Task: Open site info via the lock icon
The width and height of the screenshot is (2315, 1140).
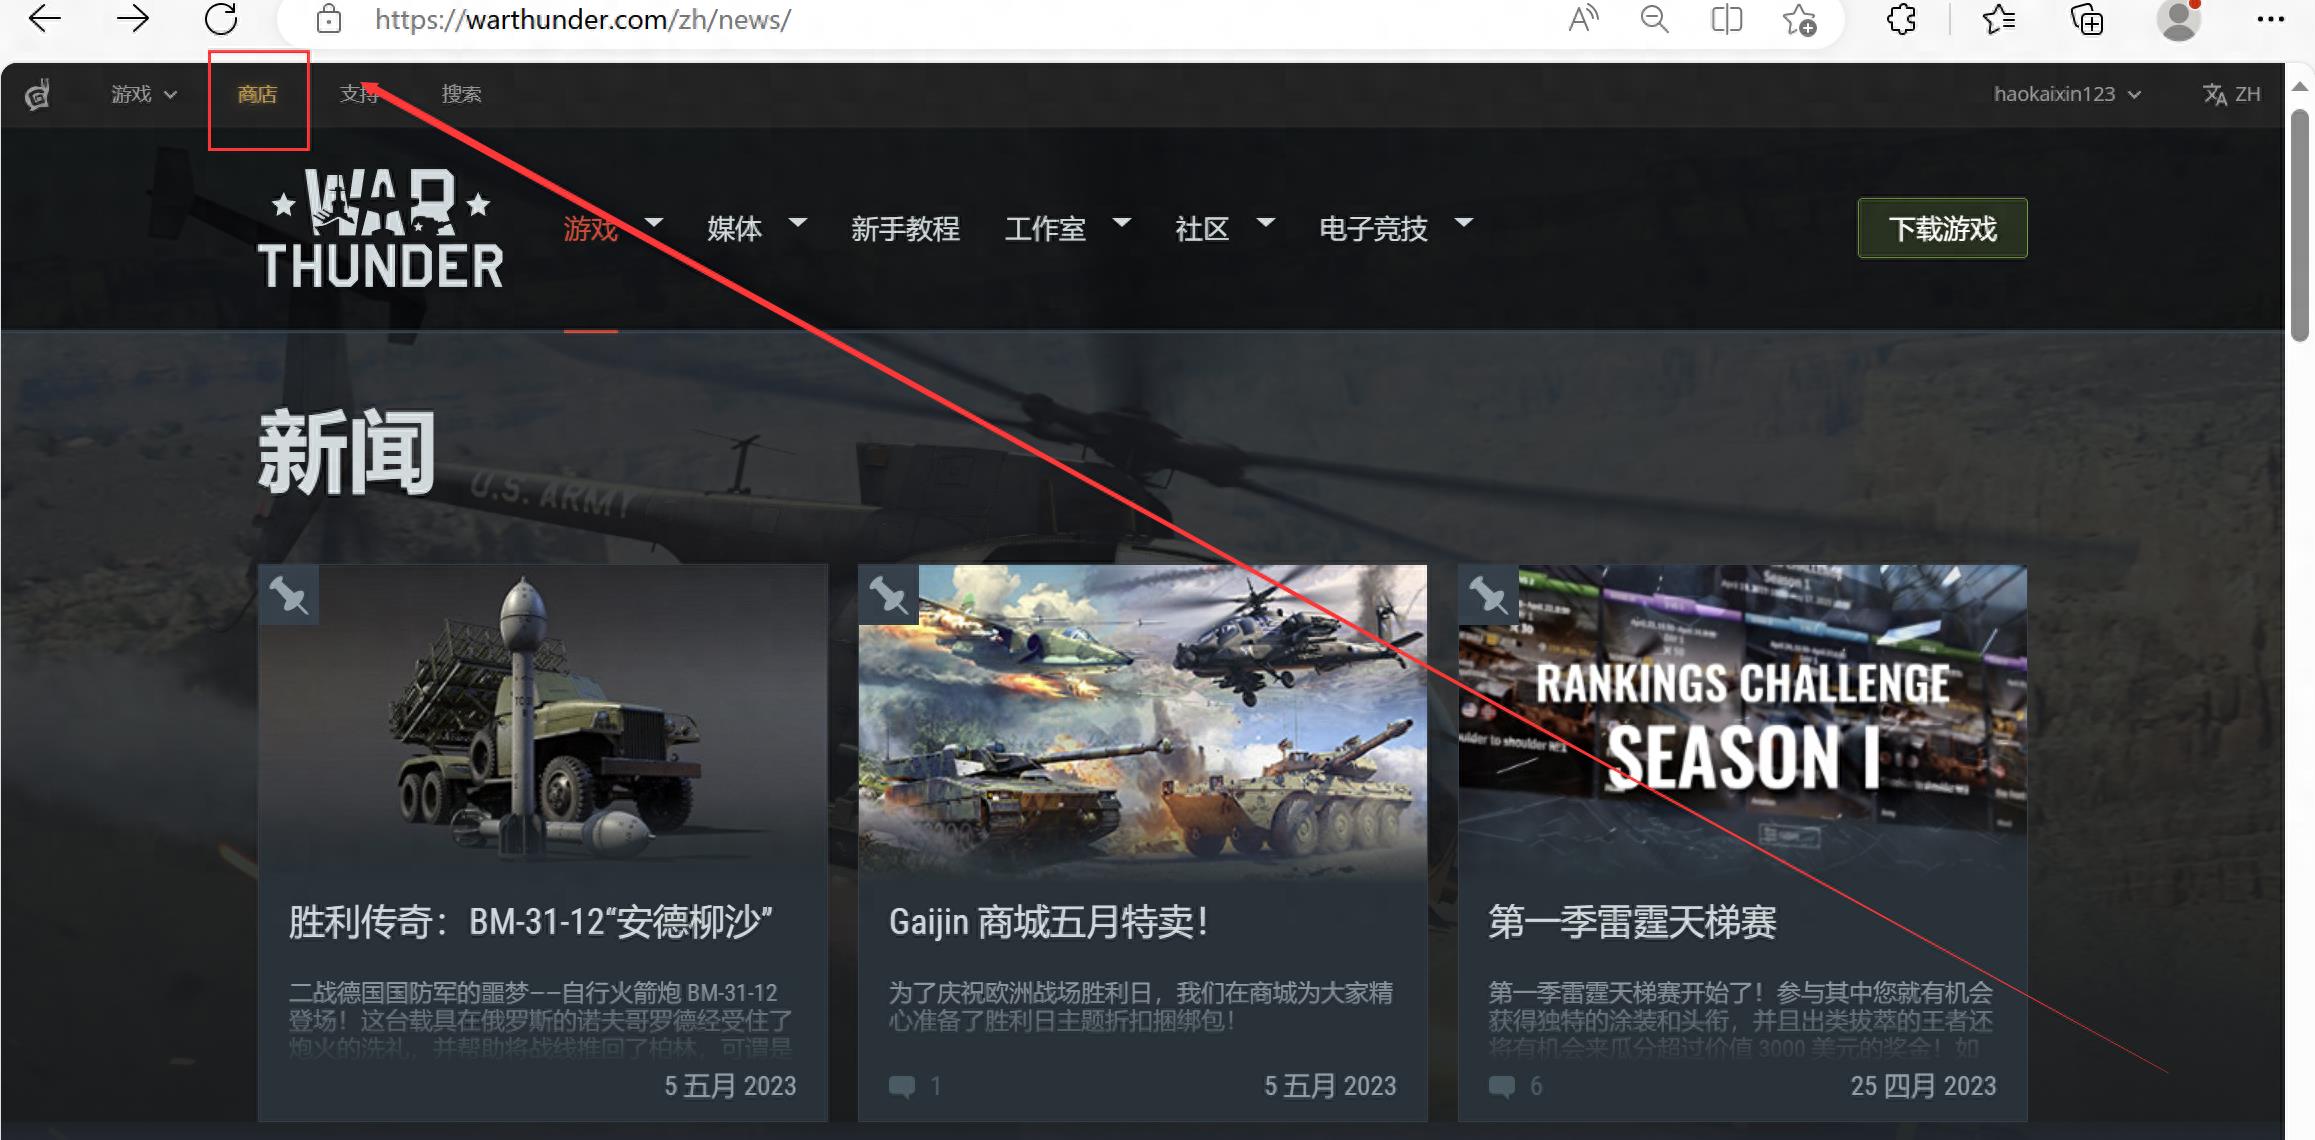Action: pyautogui.click(x=328, y=19)
